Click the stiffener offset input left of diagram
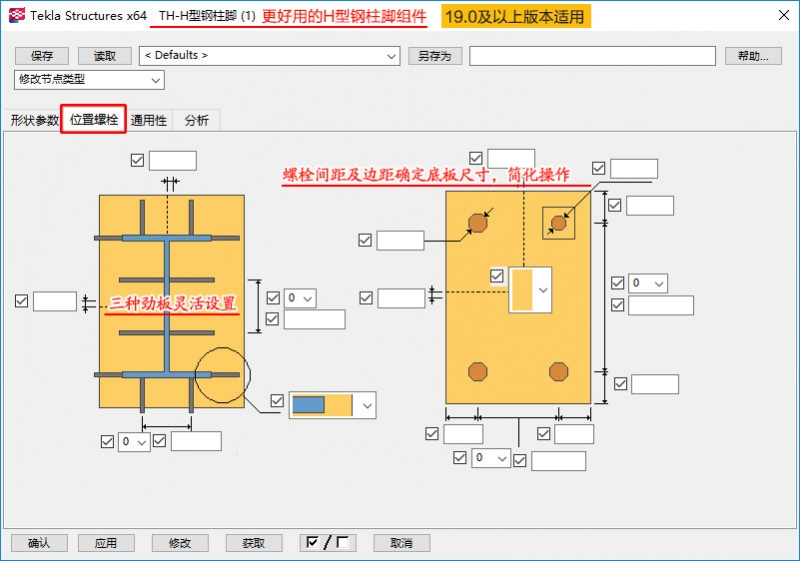The height and width of the screenshot is (561, 800). 55,301
